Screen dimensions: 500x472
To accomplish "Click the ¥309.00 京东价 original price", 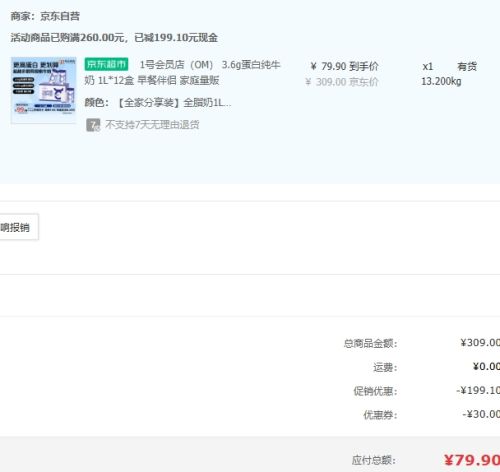I will (342, 82).
